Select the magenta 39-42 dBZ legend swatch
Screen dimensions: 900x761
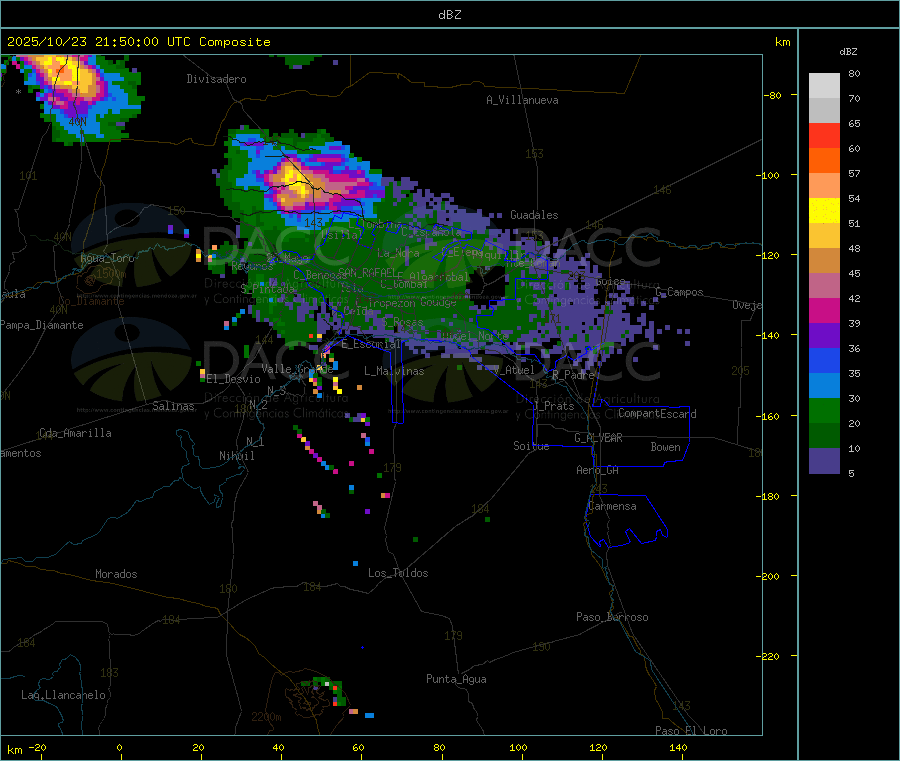tap(824, 310)
